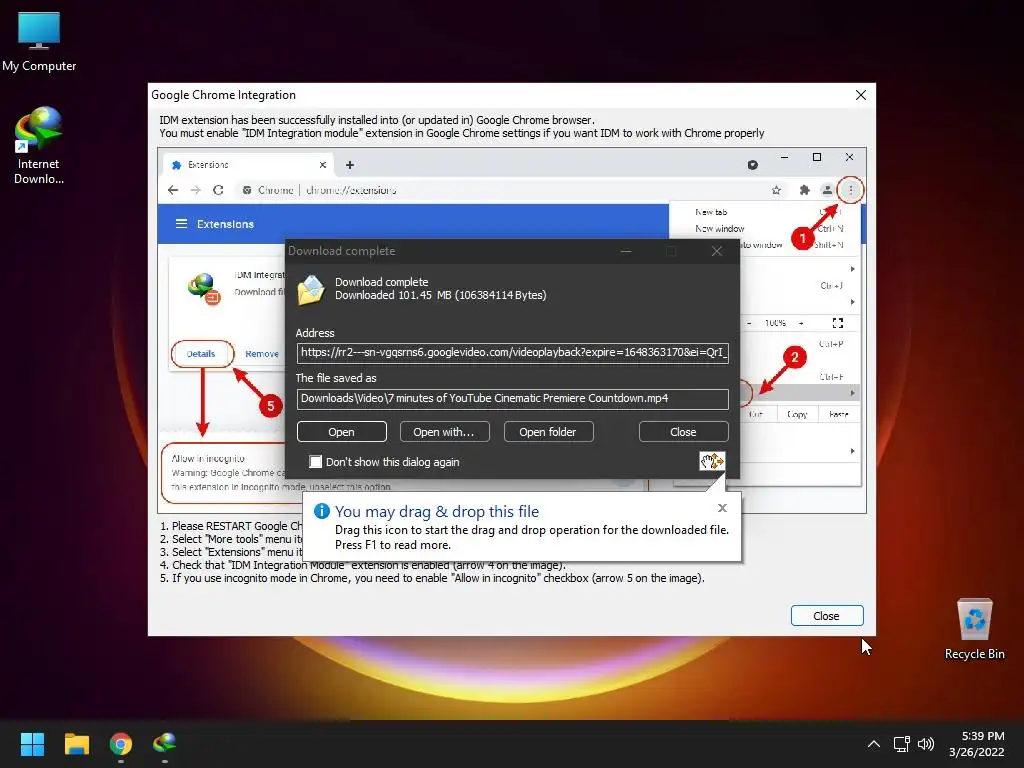Open Internet Download Manager taskbar icon
Image resolution: width=1024 pixels, height=768 pixels.
tap(165, 744)
